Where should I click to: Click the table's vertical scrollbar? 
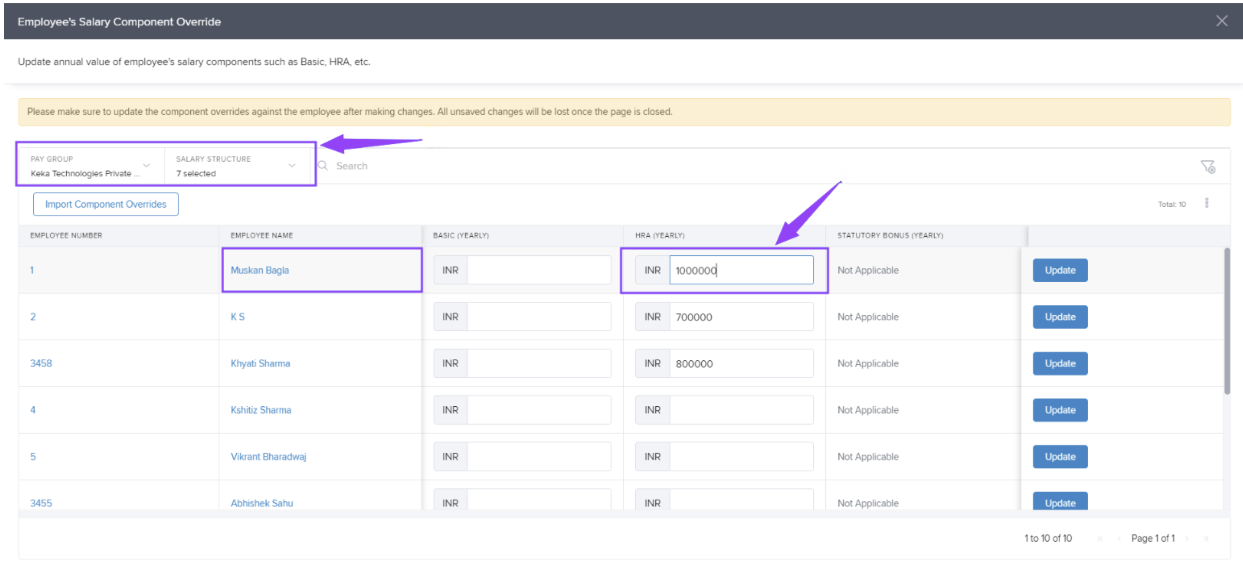pyautogui.click(x=1227, y=320)
